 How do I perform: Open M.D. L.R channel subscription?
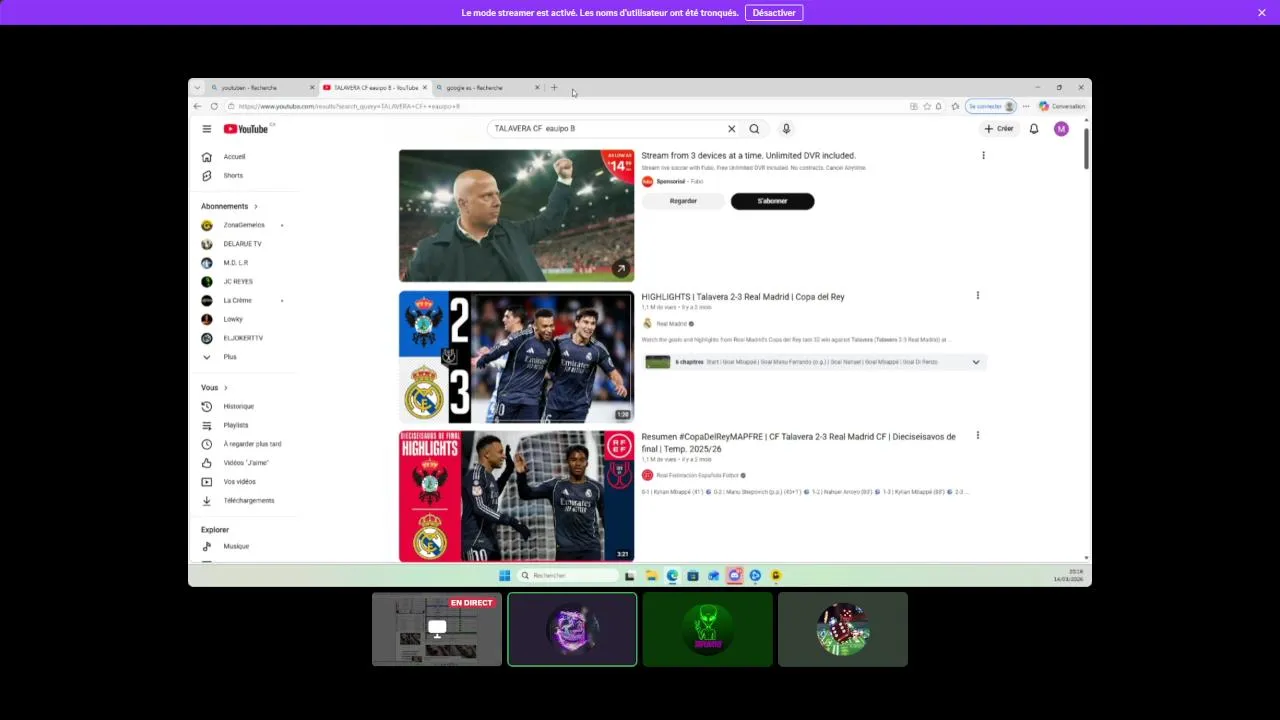[x=236, y=263]
